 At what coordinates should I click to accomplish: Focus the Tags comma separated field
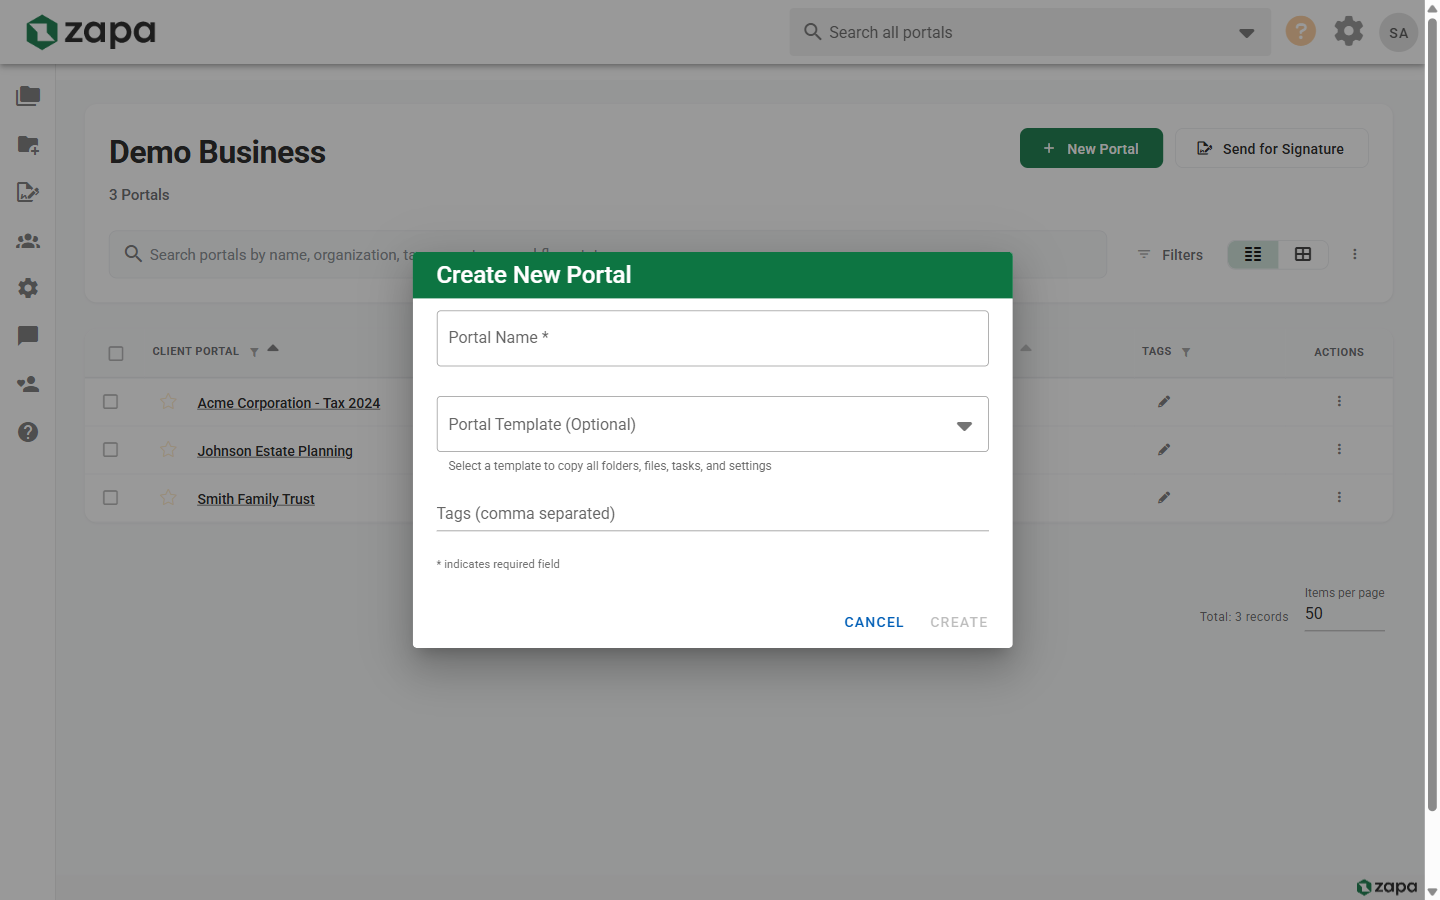pos(712,514)
